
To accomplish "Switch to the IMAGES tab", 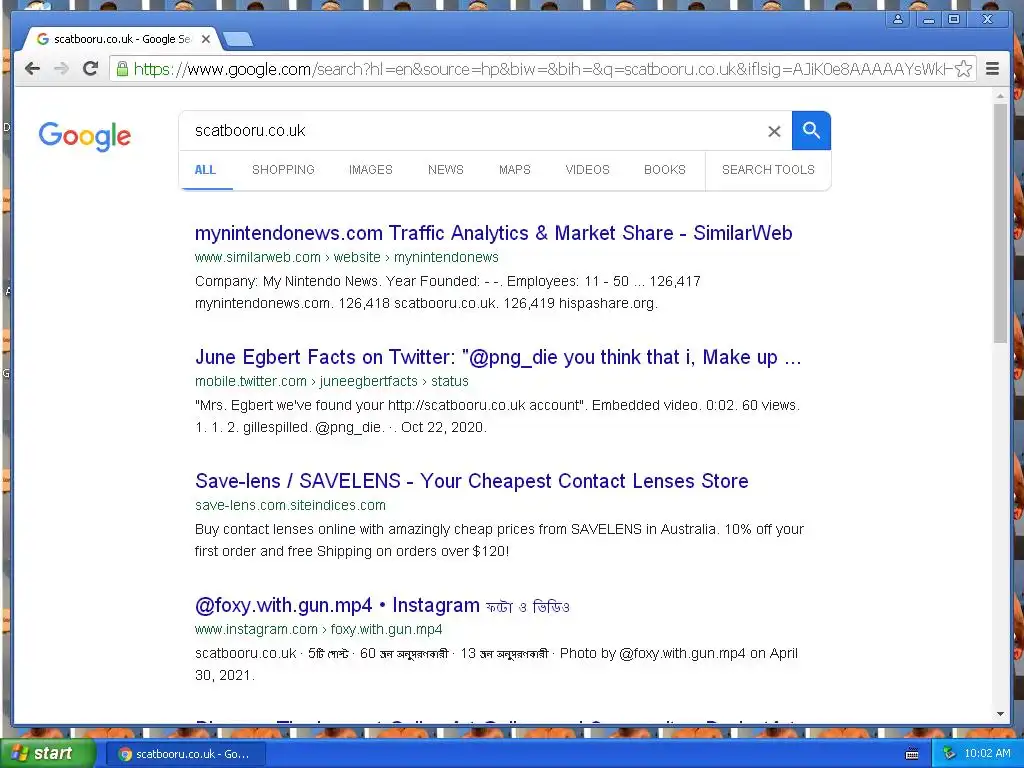I will coord(370,170).
